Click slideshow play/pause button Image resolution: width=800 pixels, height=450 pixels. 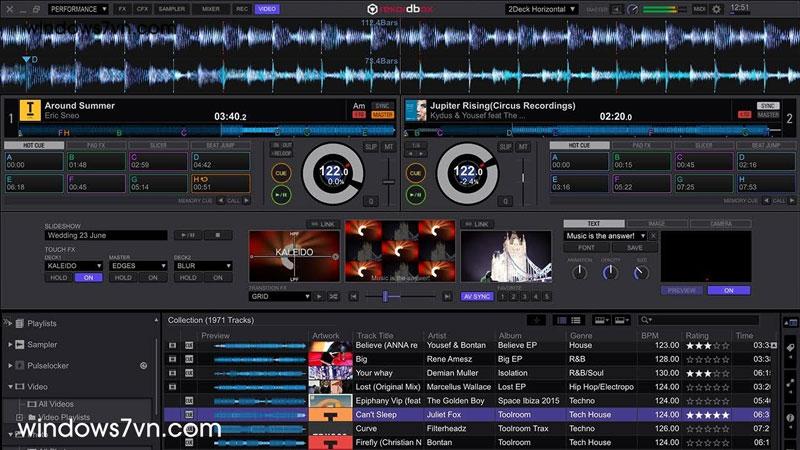click(187, 235)
